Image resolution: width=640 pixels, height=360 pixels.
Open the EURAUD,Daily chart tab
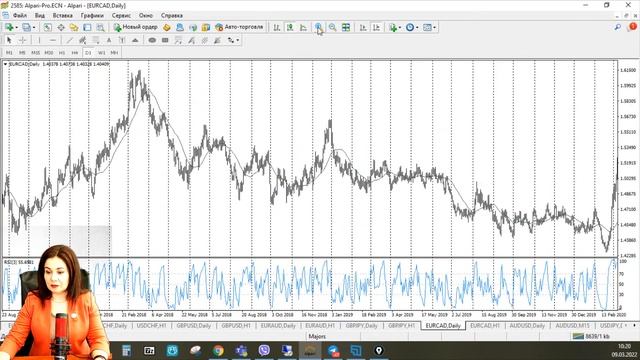(278, 326)
